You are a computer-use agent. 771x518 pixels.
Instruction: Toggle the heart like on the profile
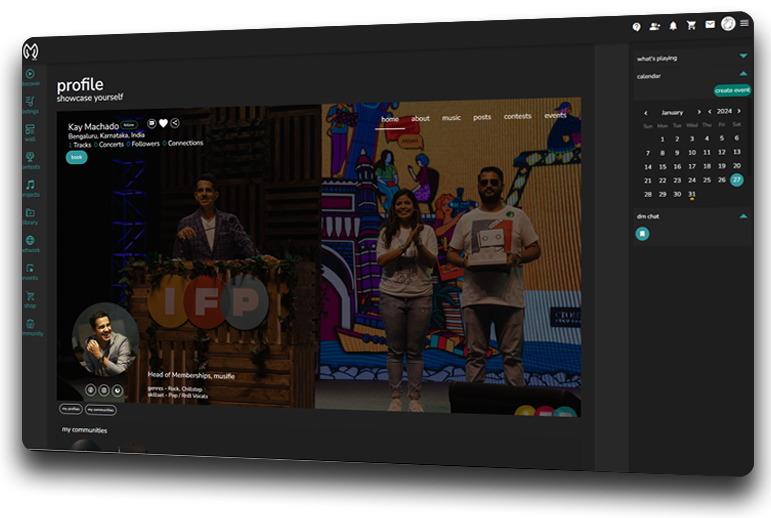[x=163, y=123]
